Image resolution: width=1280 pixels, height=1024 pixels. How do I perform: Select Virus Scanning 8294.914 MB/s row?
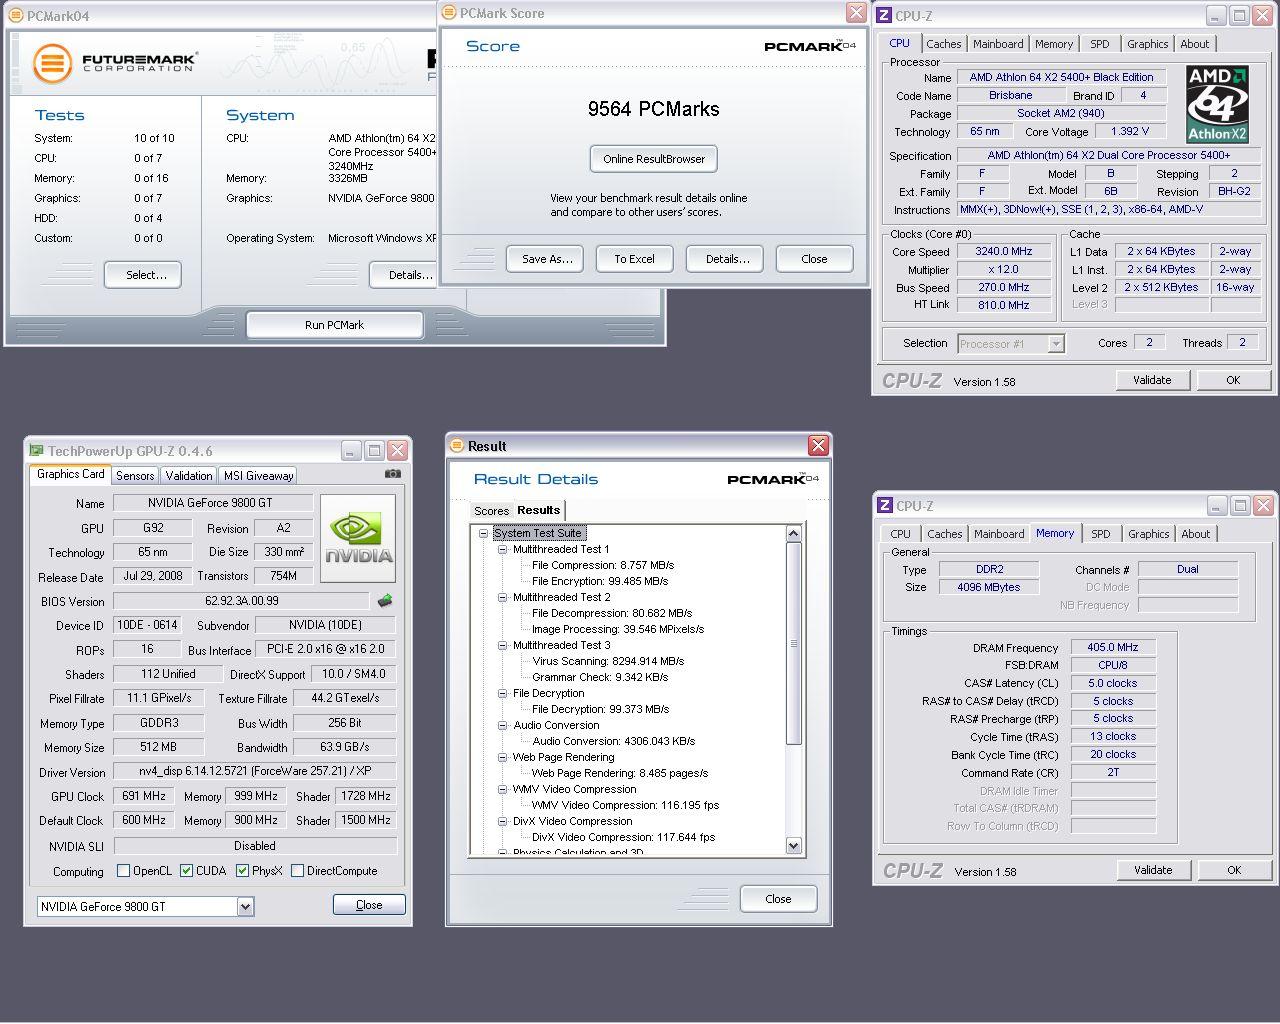tap(608, 661)
